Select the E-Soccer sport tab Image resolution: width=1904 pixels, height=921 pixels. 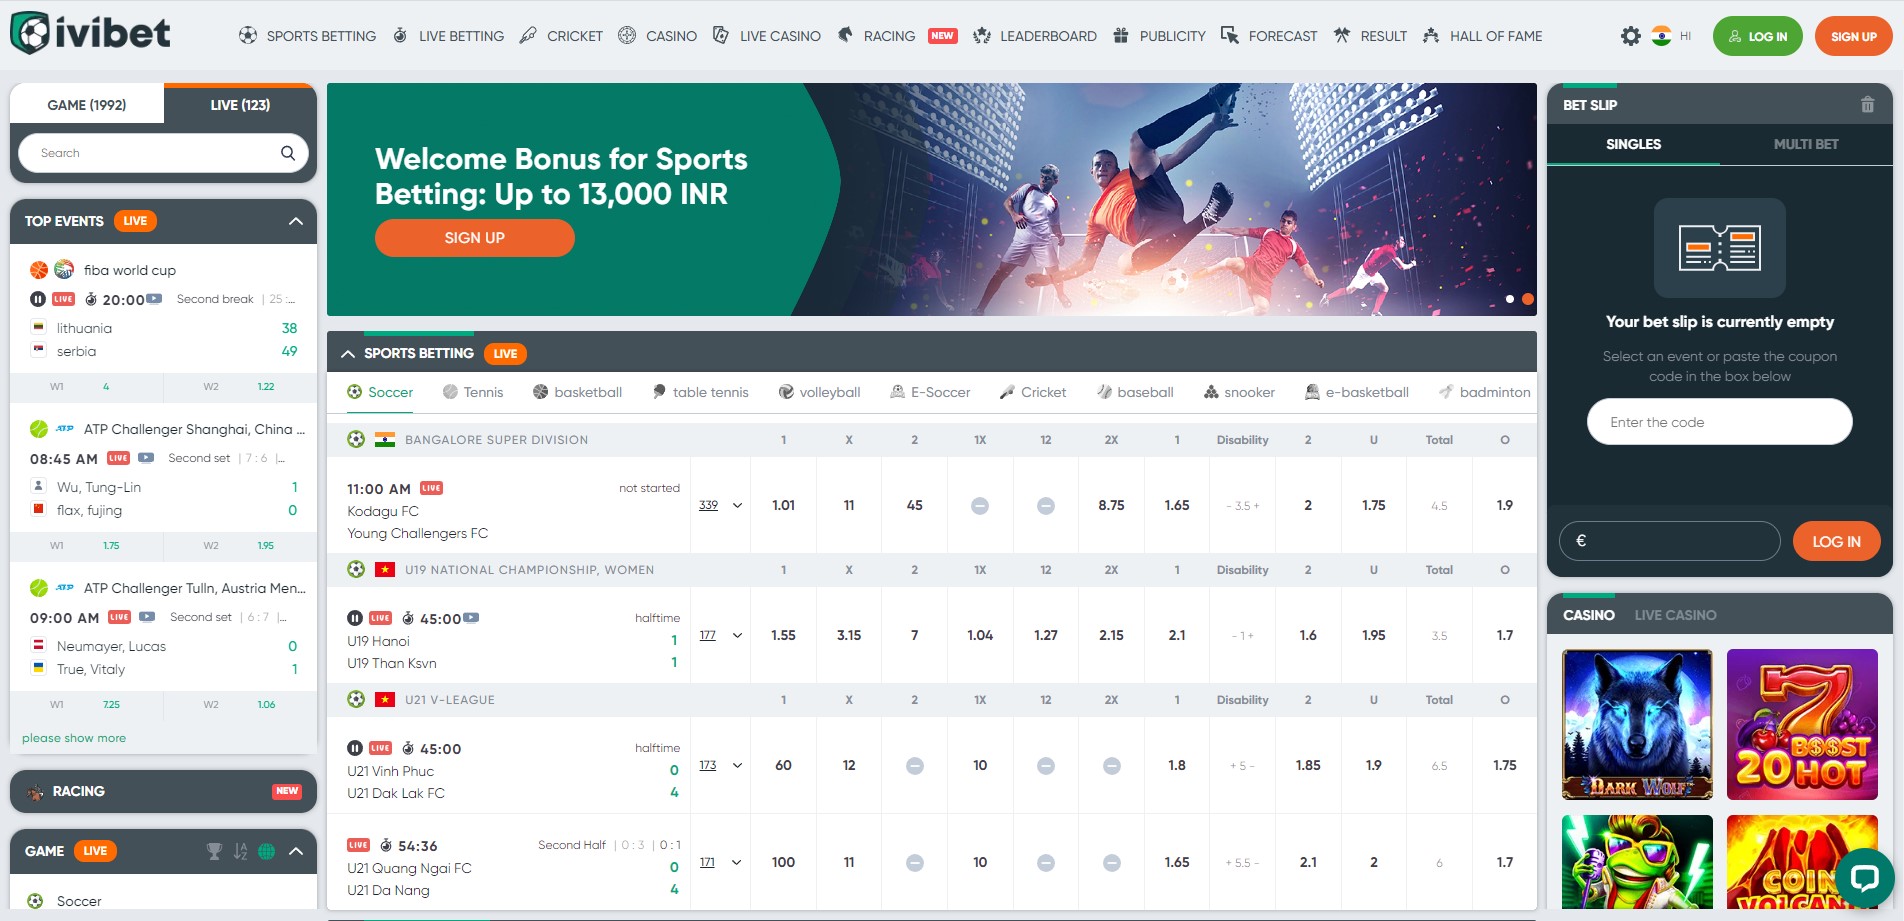pyautogui.click(x=930, y=392)
